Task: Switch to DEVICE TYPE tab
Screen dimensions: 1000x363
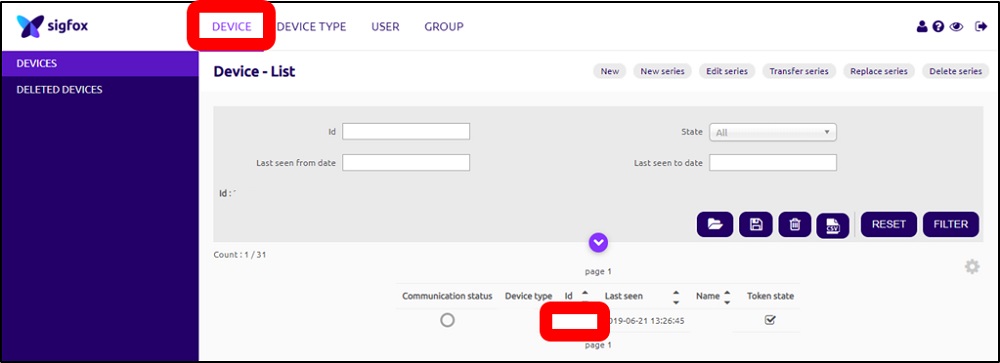Action: click(x=311, y=27)
